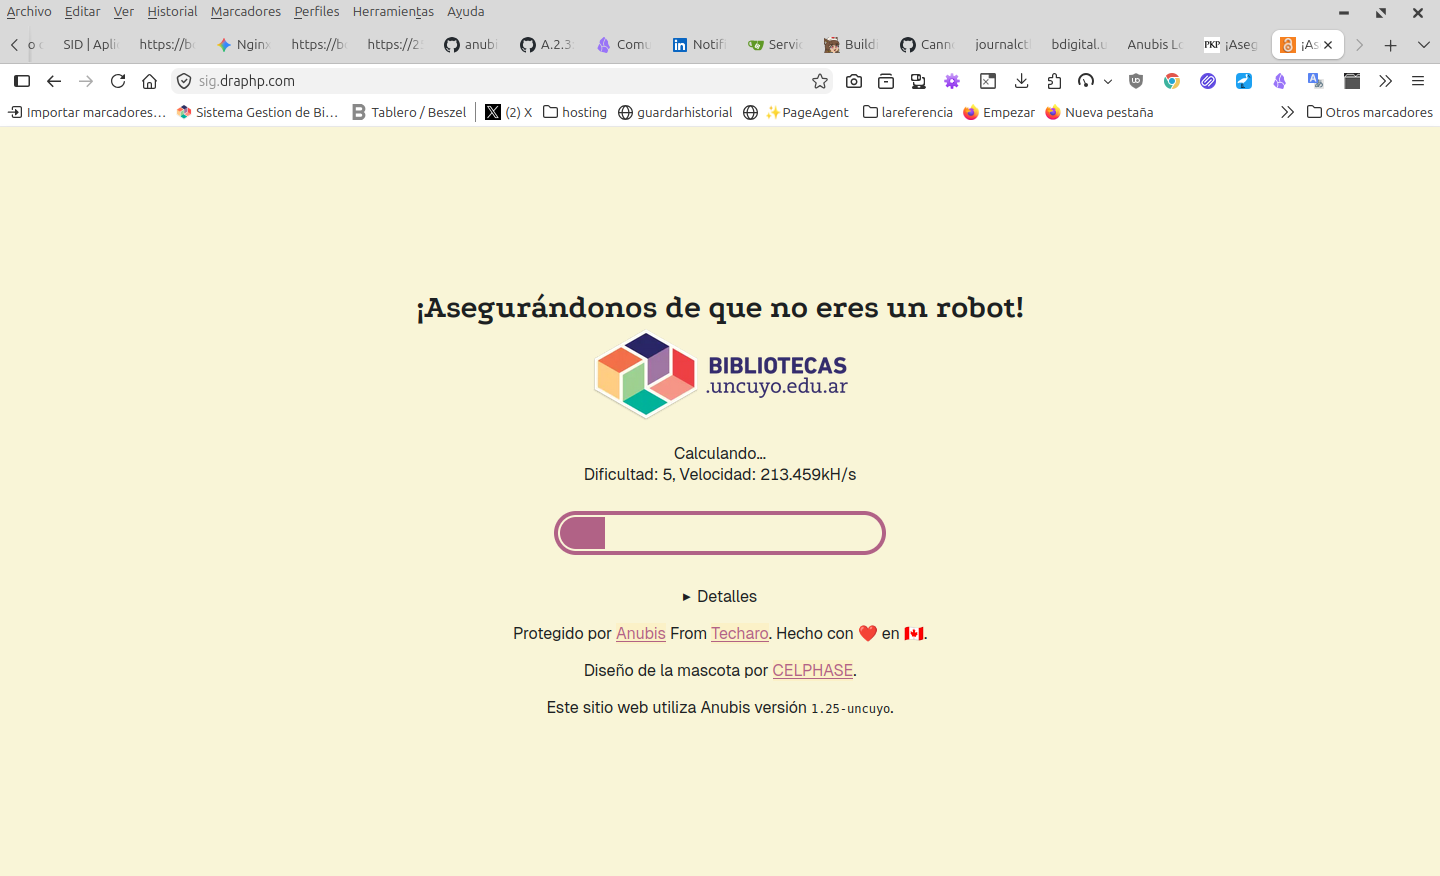Open the Firefox hamburger application menu
The width and height of the screenshot is (1440, 876).
tap(1418, 81)
